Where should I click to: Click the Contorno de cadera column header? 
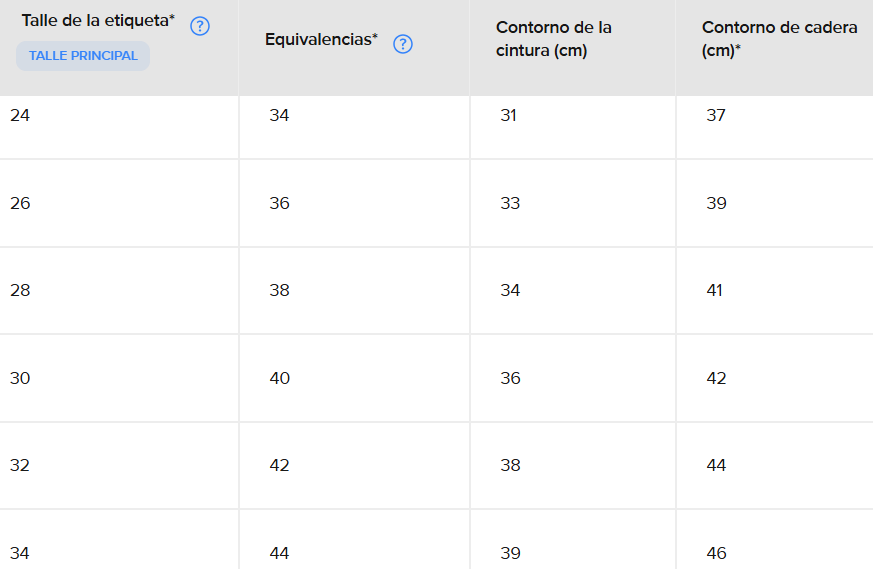point(779,39)
